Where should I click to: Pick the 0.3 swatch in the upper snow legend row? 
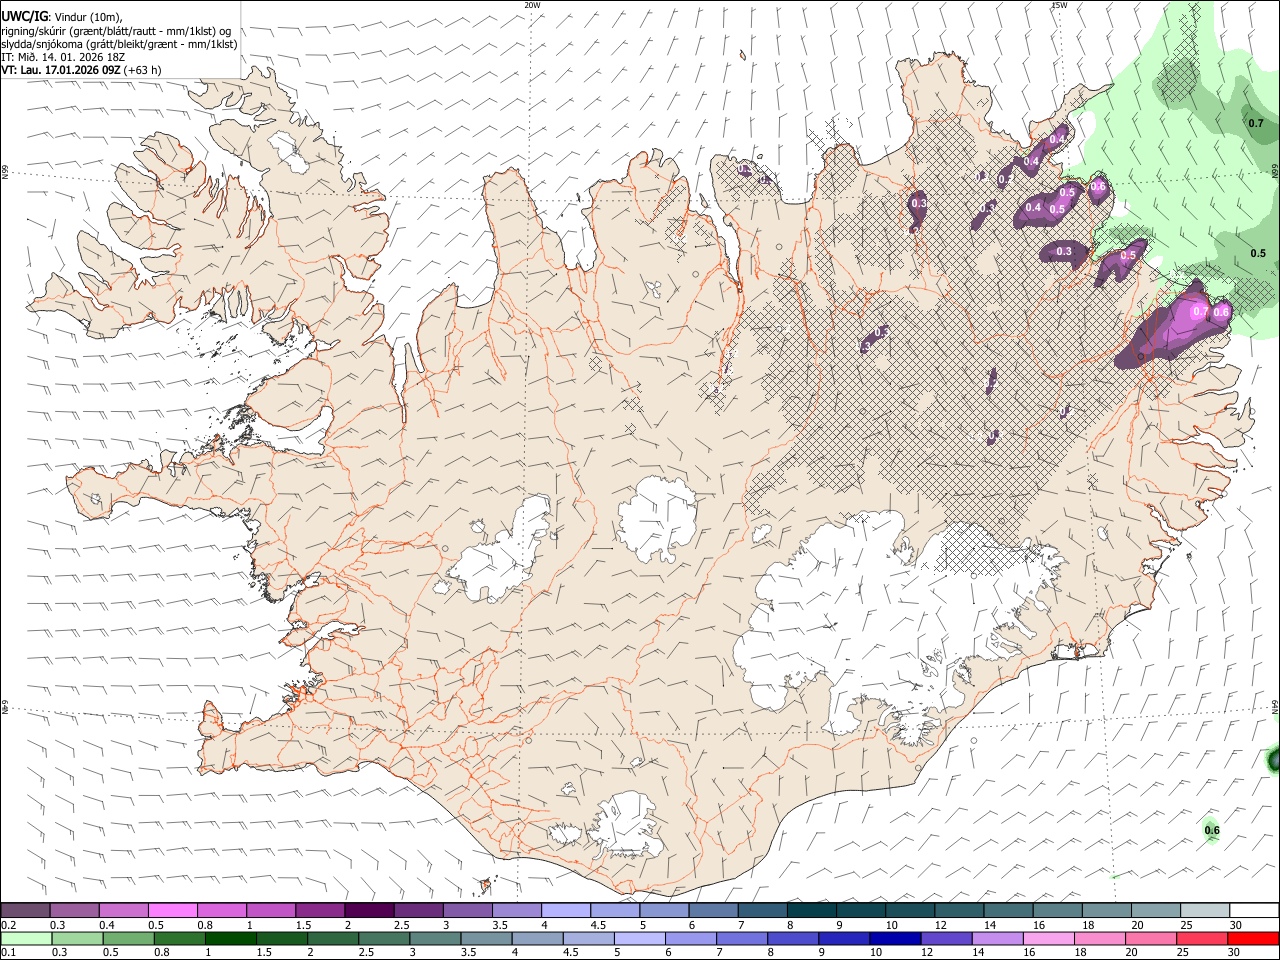click(x=74, y=910)
